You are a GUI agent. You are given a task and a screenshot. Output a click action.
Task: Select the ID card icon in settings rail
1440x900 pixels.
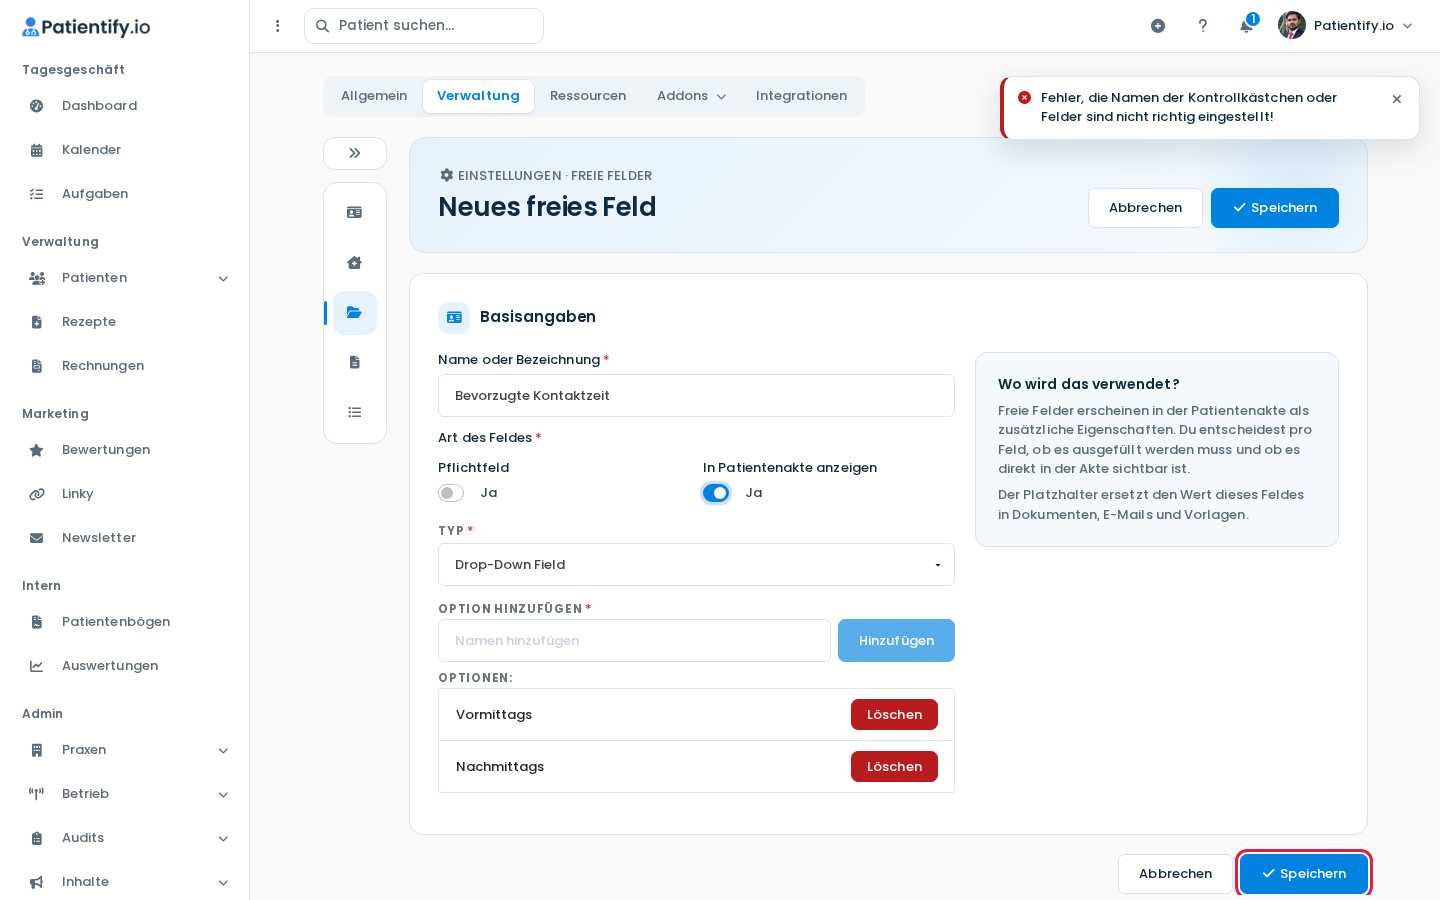click(x=355, y=212)
